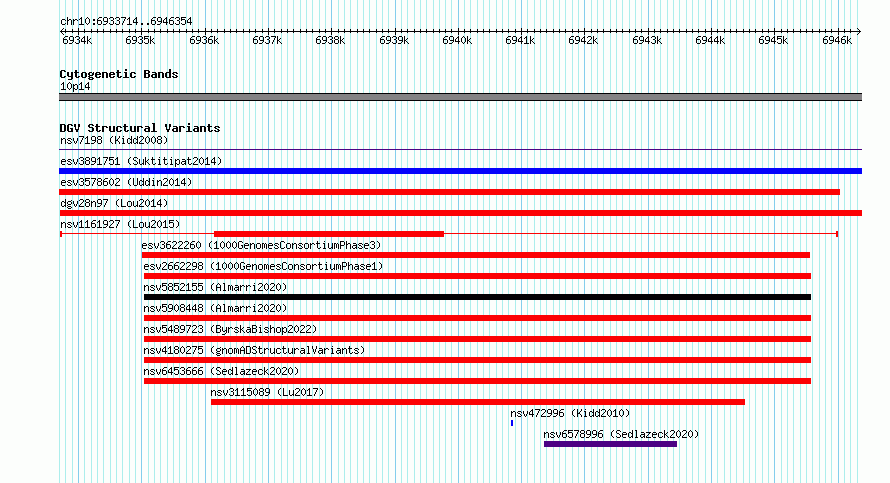Image resolution: width=890 pixels, height=483 pixels.
Task: Click the red dgv28n97 variant bar
Action: coord(460,213)
